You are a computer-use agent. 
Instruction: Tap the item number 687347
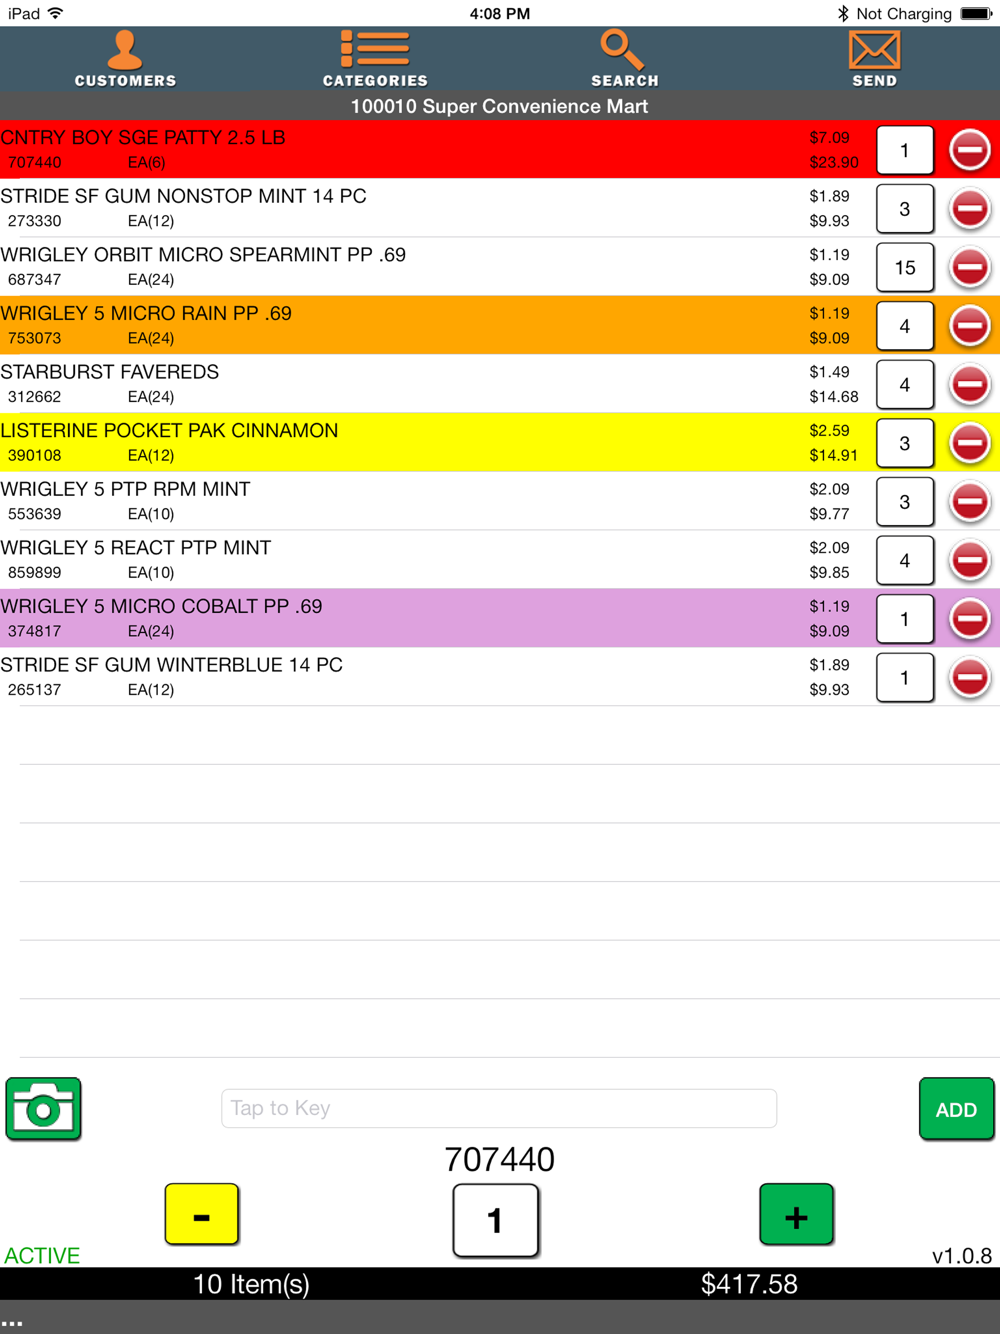pyautogui.click(x=34, y=280)
